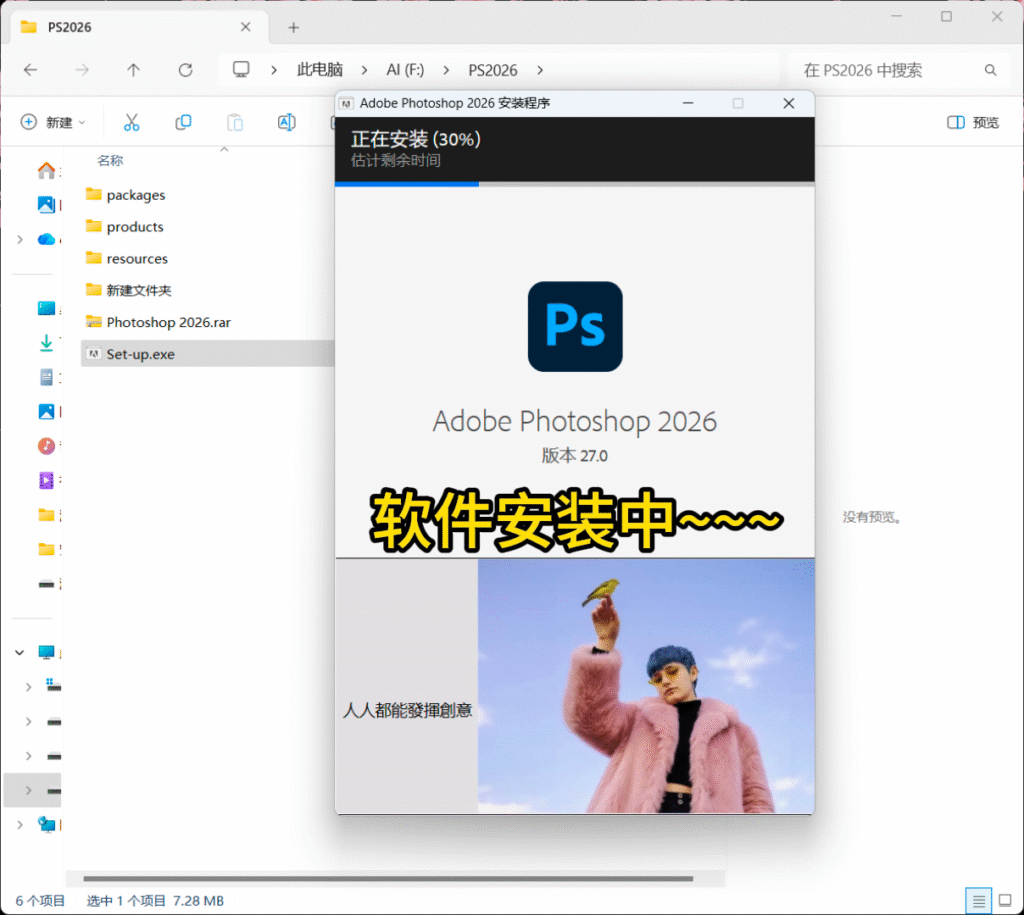Add a new Explorer tab
The width and height of the screenshot is (1024, 915).
pyautogui.click(x=293, y=27)
